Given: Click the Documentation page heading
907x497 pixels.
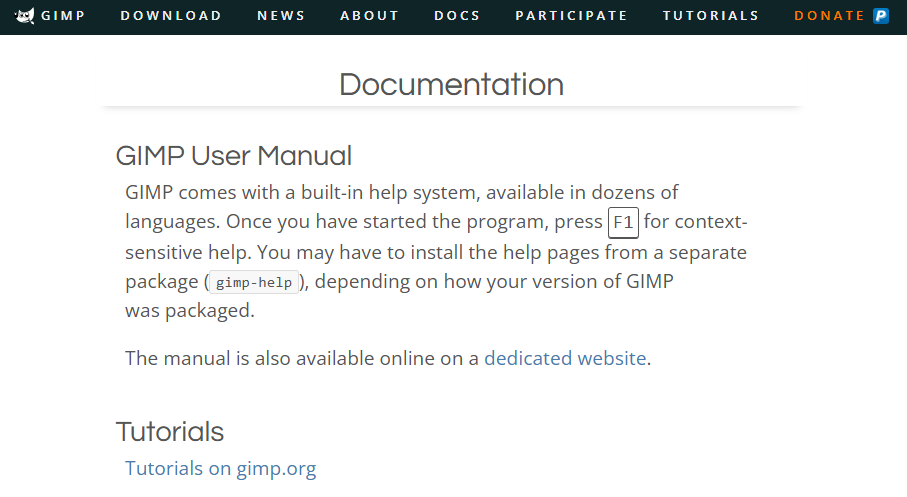Looking at the screenshot, I should 451,84.
